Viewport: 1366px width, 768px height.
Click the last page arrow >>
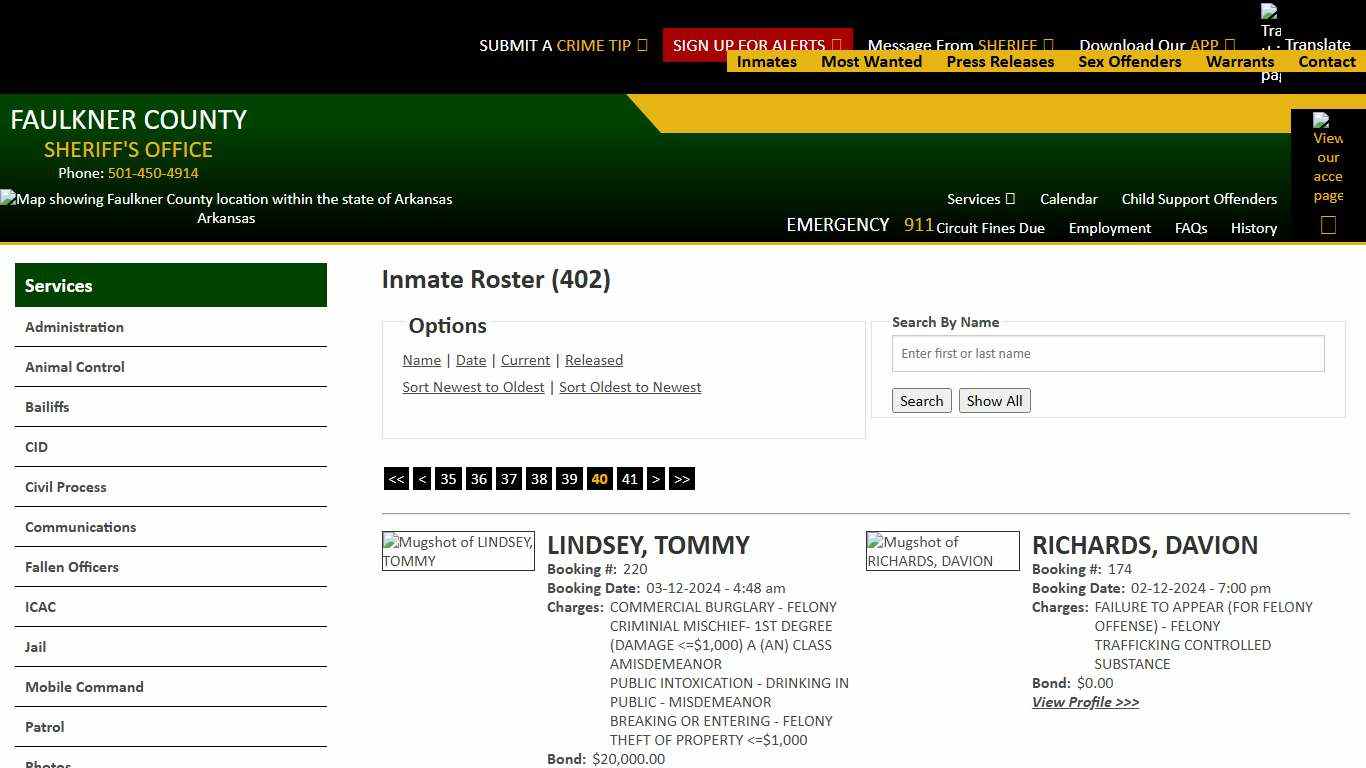coord(682,479)
